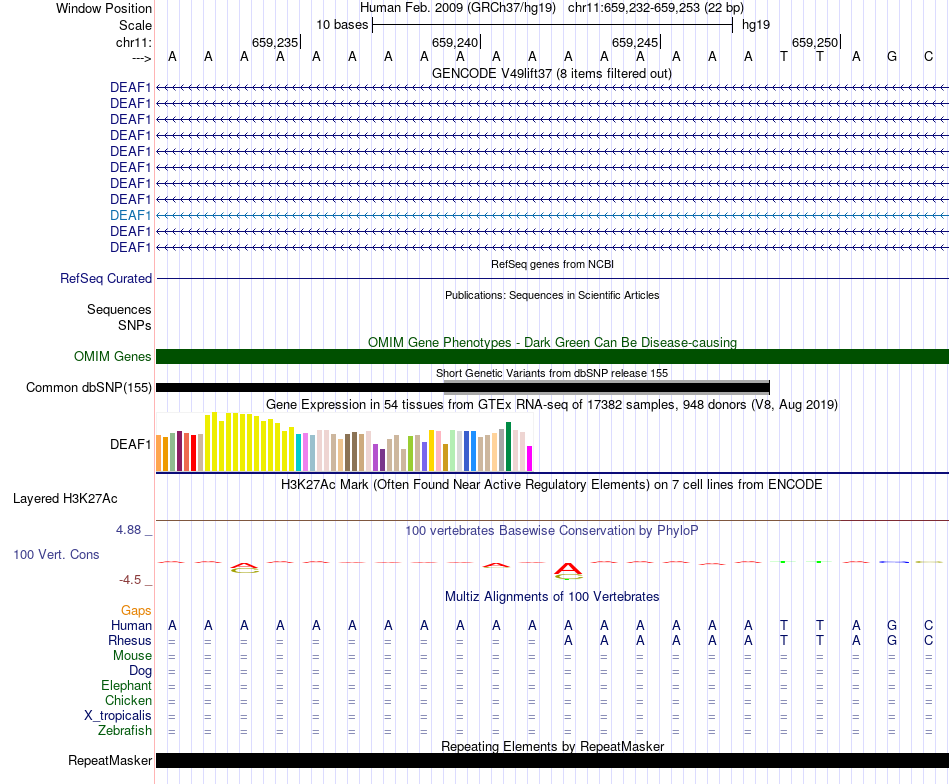Click the blue G mark in PhyloP track

click(x=894, y=562)
